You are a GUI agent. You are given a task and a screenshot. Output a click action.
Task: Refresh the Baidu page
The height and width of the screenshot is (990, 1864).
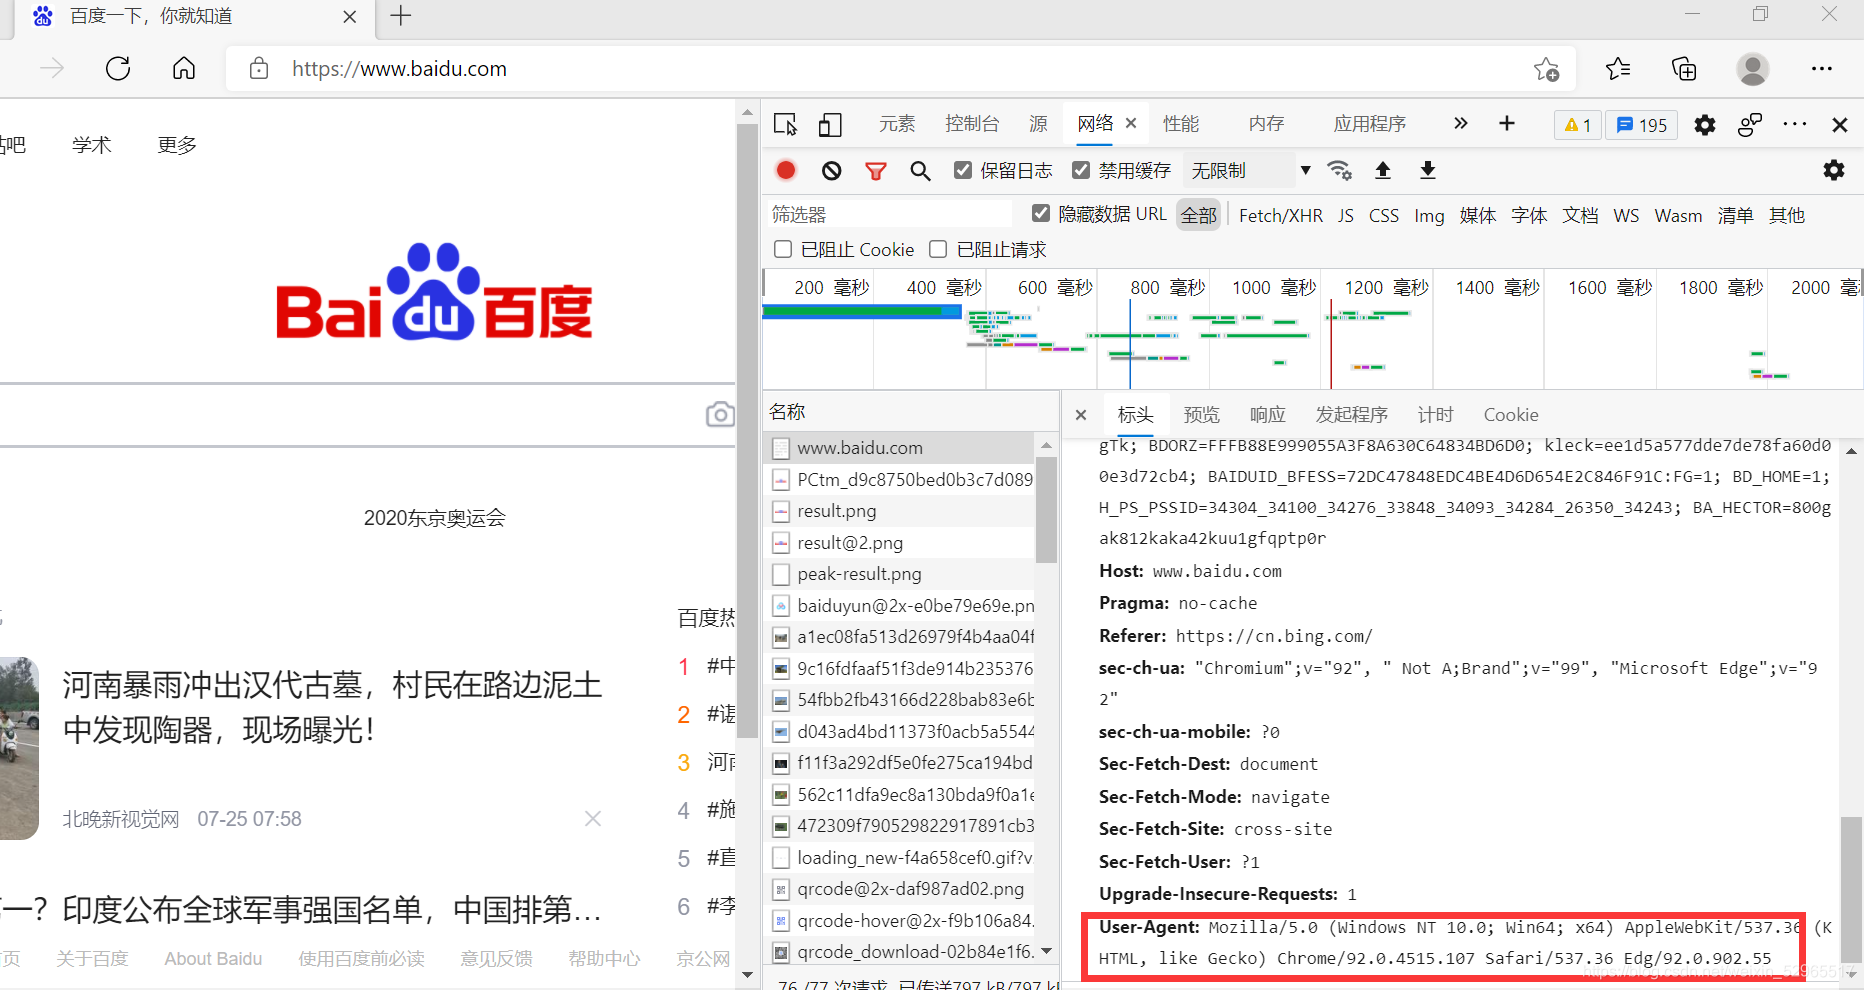(x=118, y=68)
